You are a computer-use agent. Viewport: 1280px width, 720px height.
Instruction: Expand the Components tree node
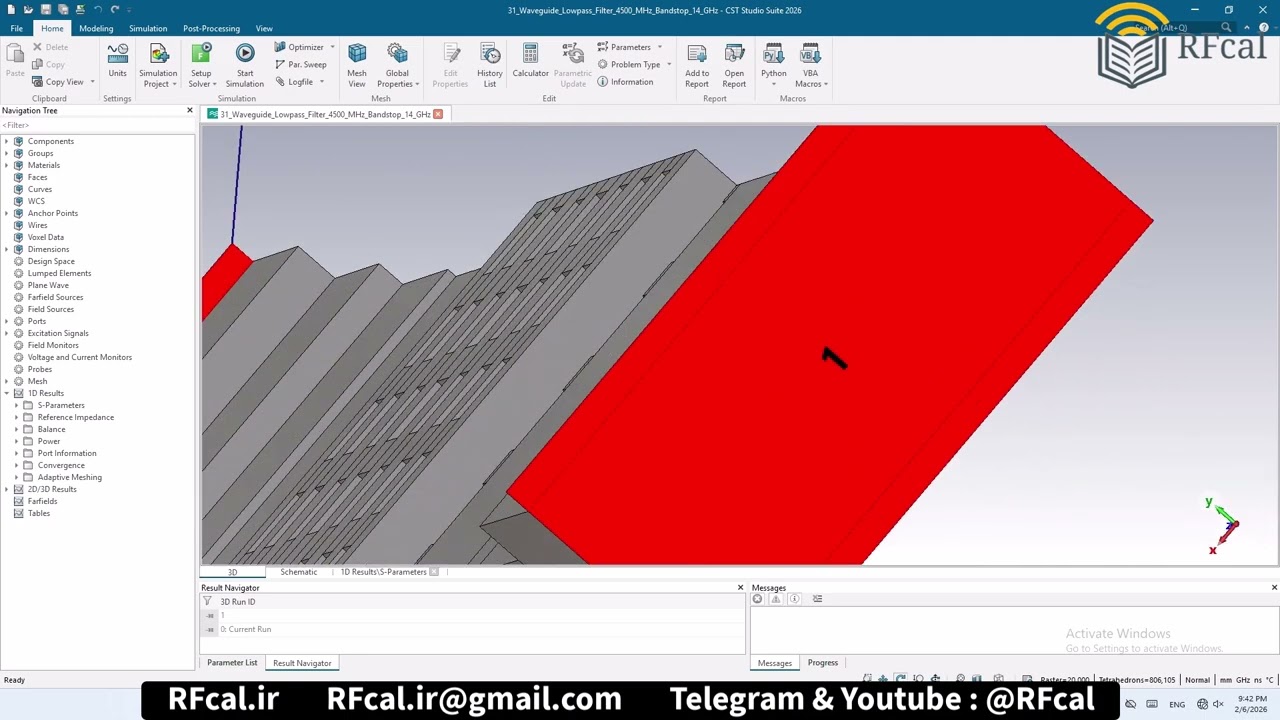point(6,141)
